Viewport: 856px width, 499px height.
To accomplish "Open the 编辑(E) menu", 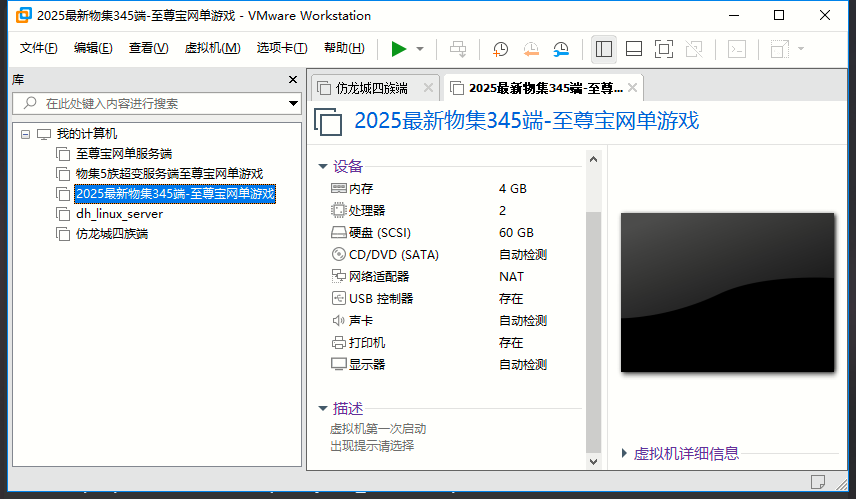I will tap(93, 48).
